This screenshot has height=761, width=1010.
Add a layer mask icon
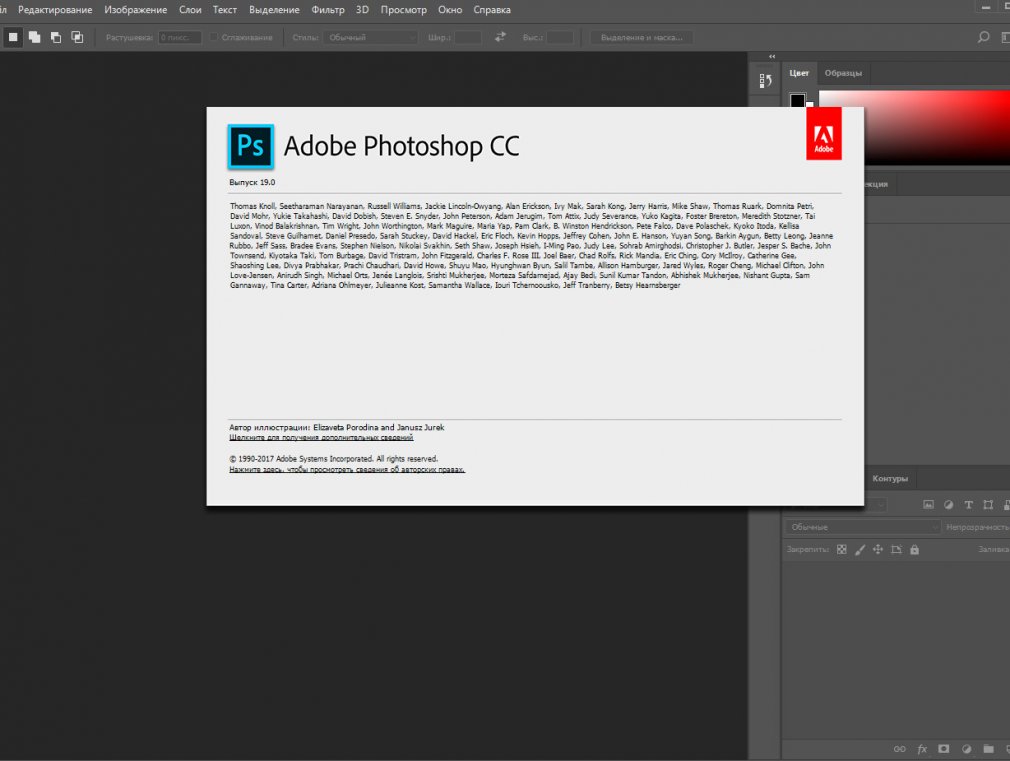click(944, 749)
